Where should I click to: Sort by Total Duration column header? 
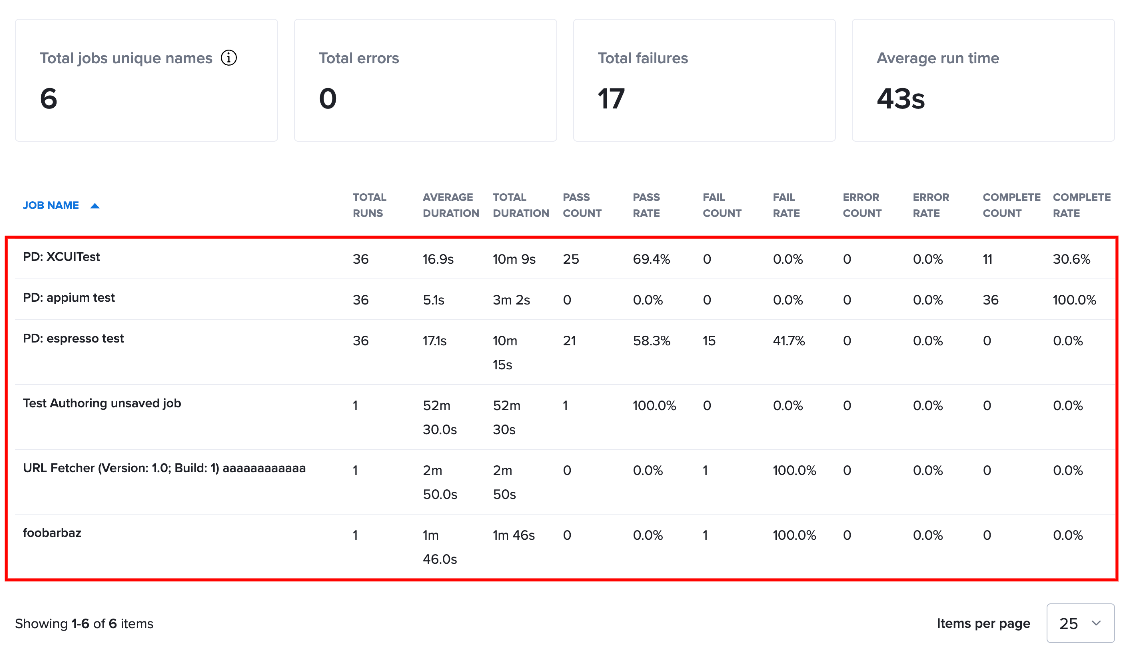521,205
